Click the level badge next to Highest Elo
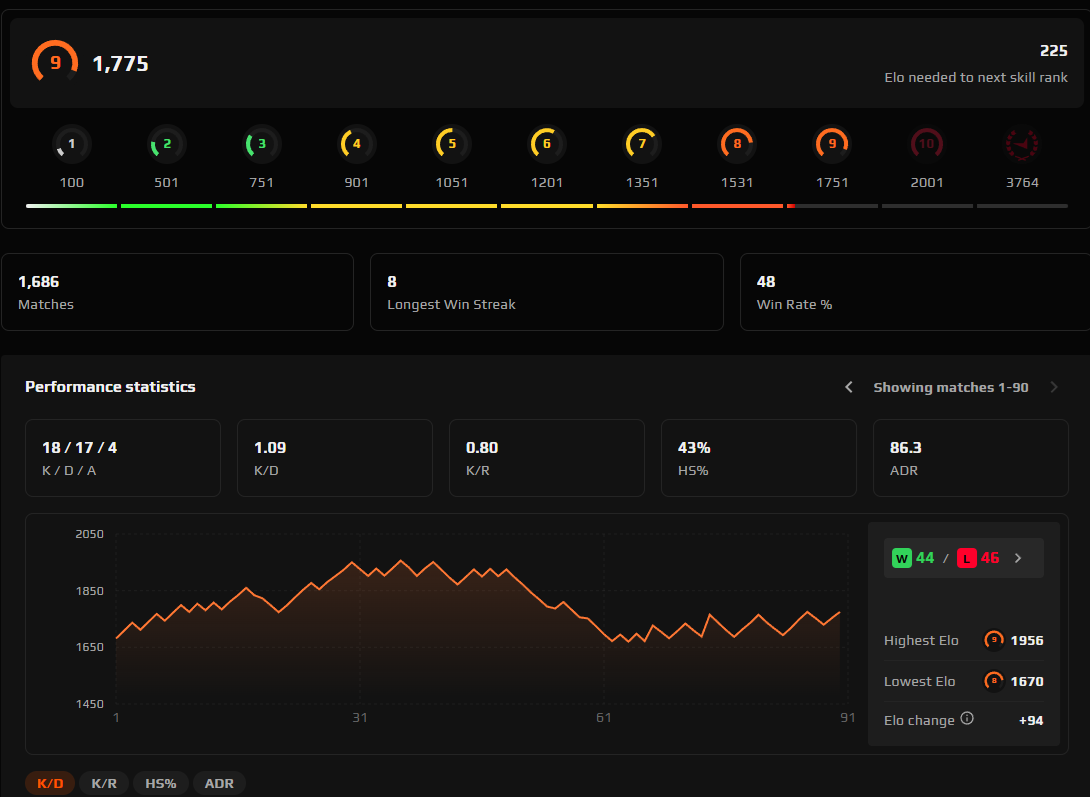The height and width of the screenshot is (797, 1090). [994, 640]
